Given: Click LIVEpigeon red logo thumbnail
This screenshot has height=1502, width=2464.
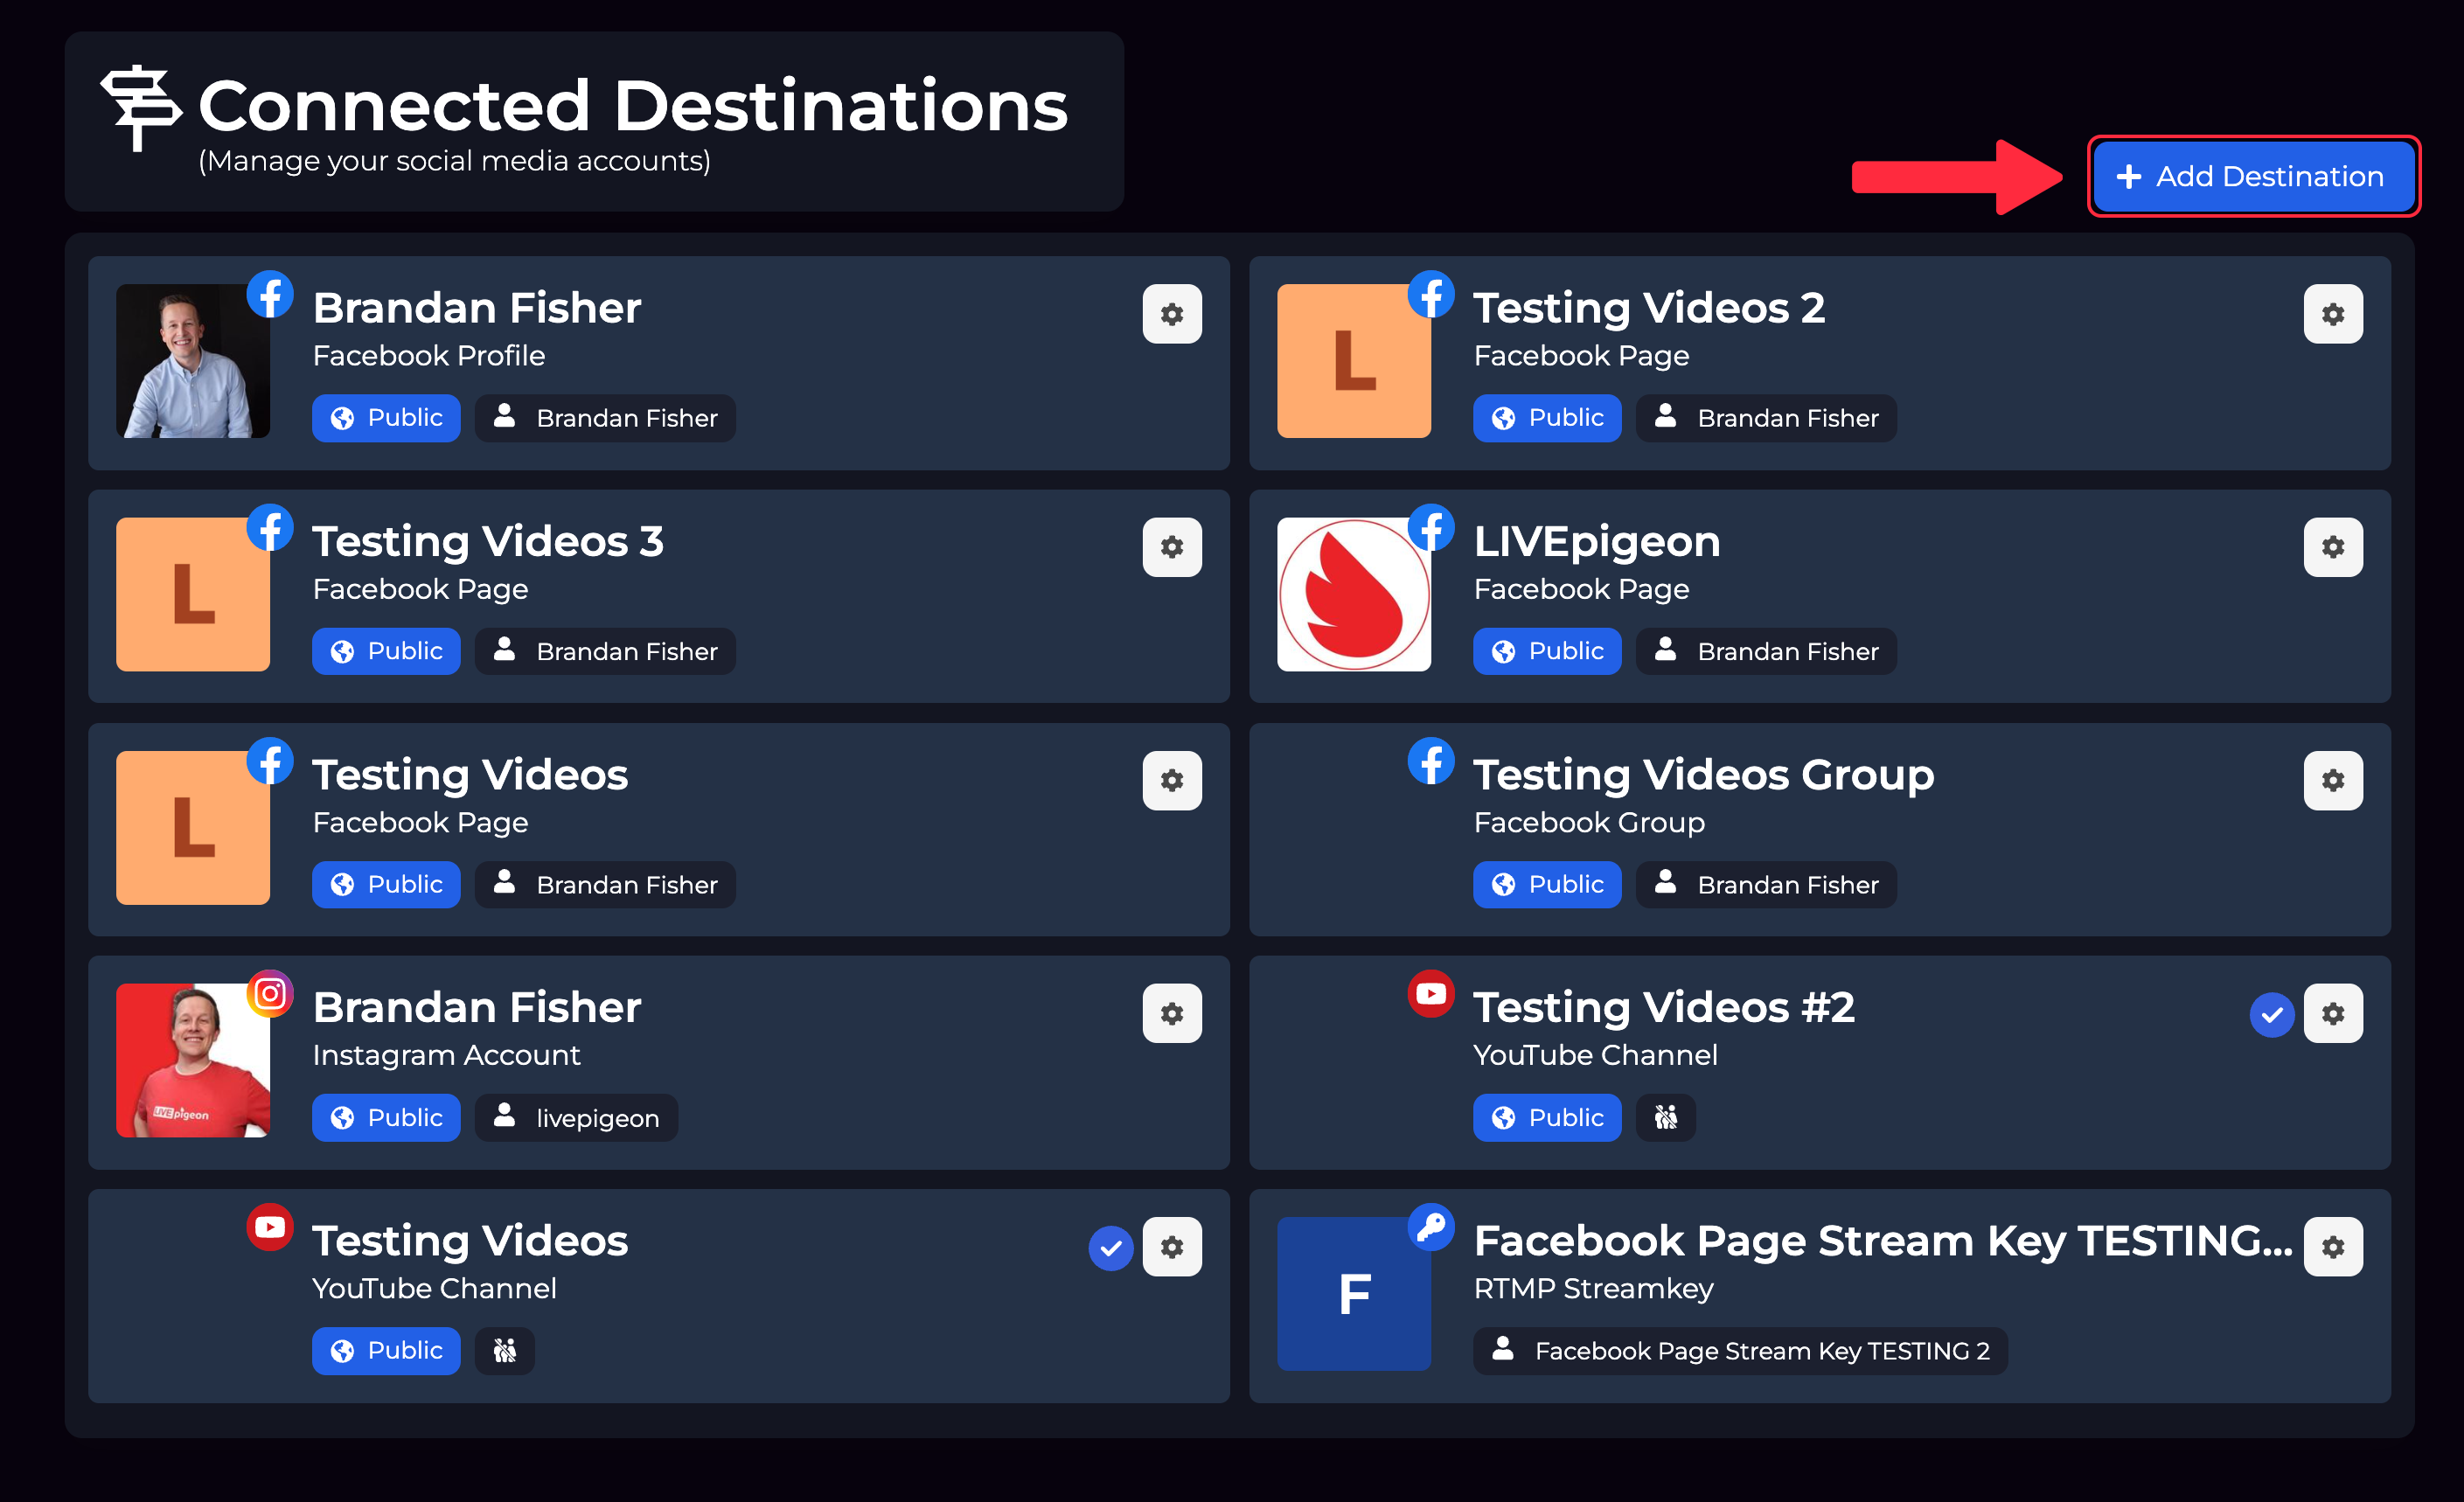Looking at the screenshot, I should coord(1353,594).
